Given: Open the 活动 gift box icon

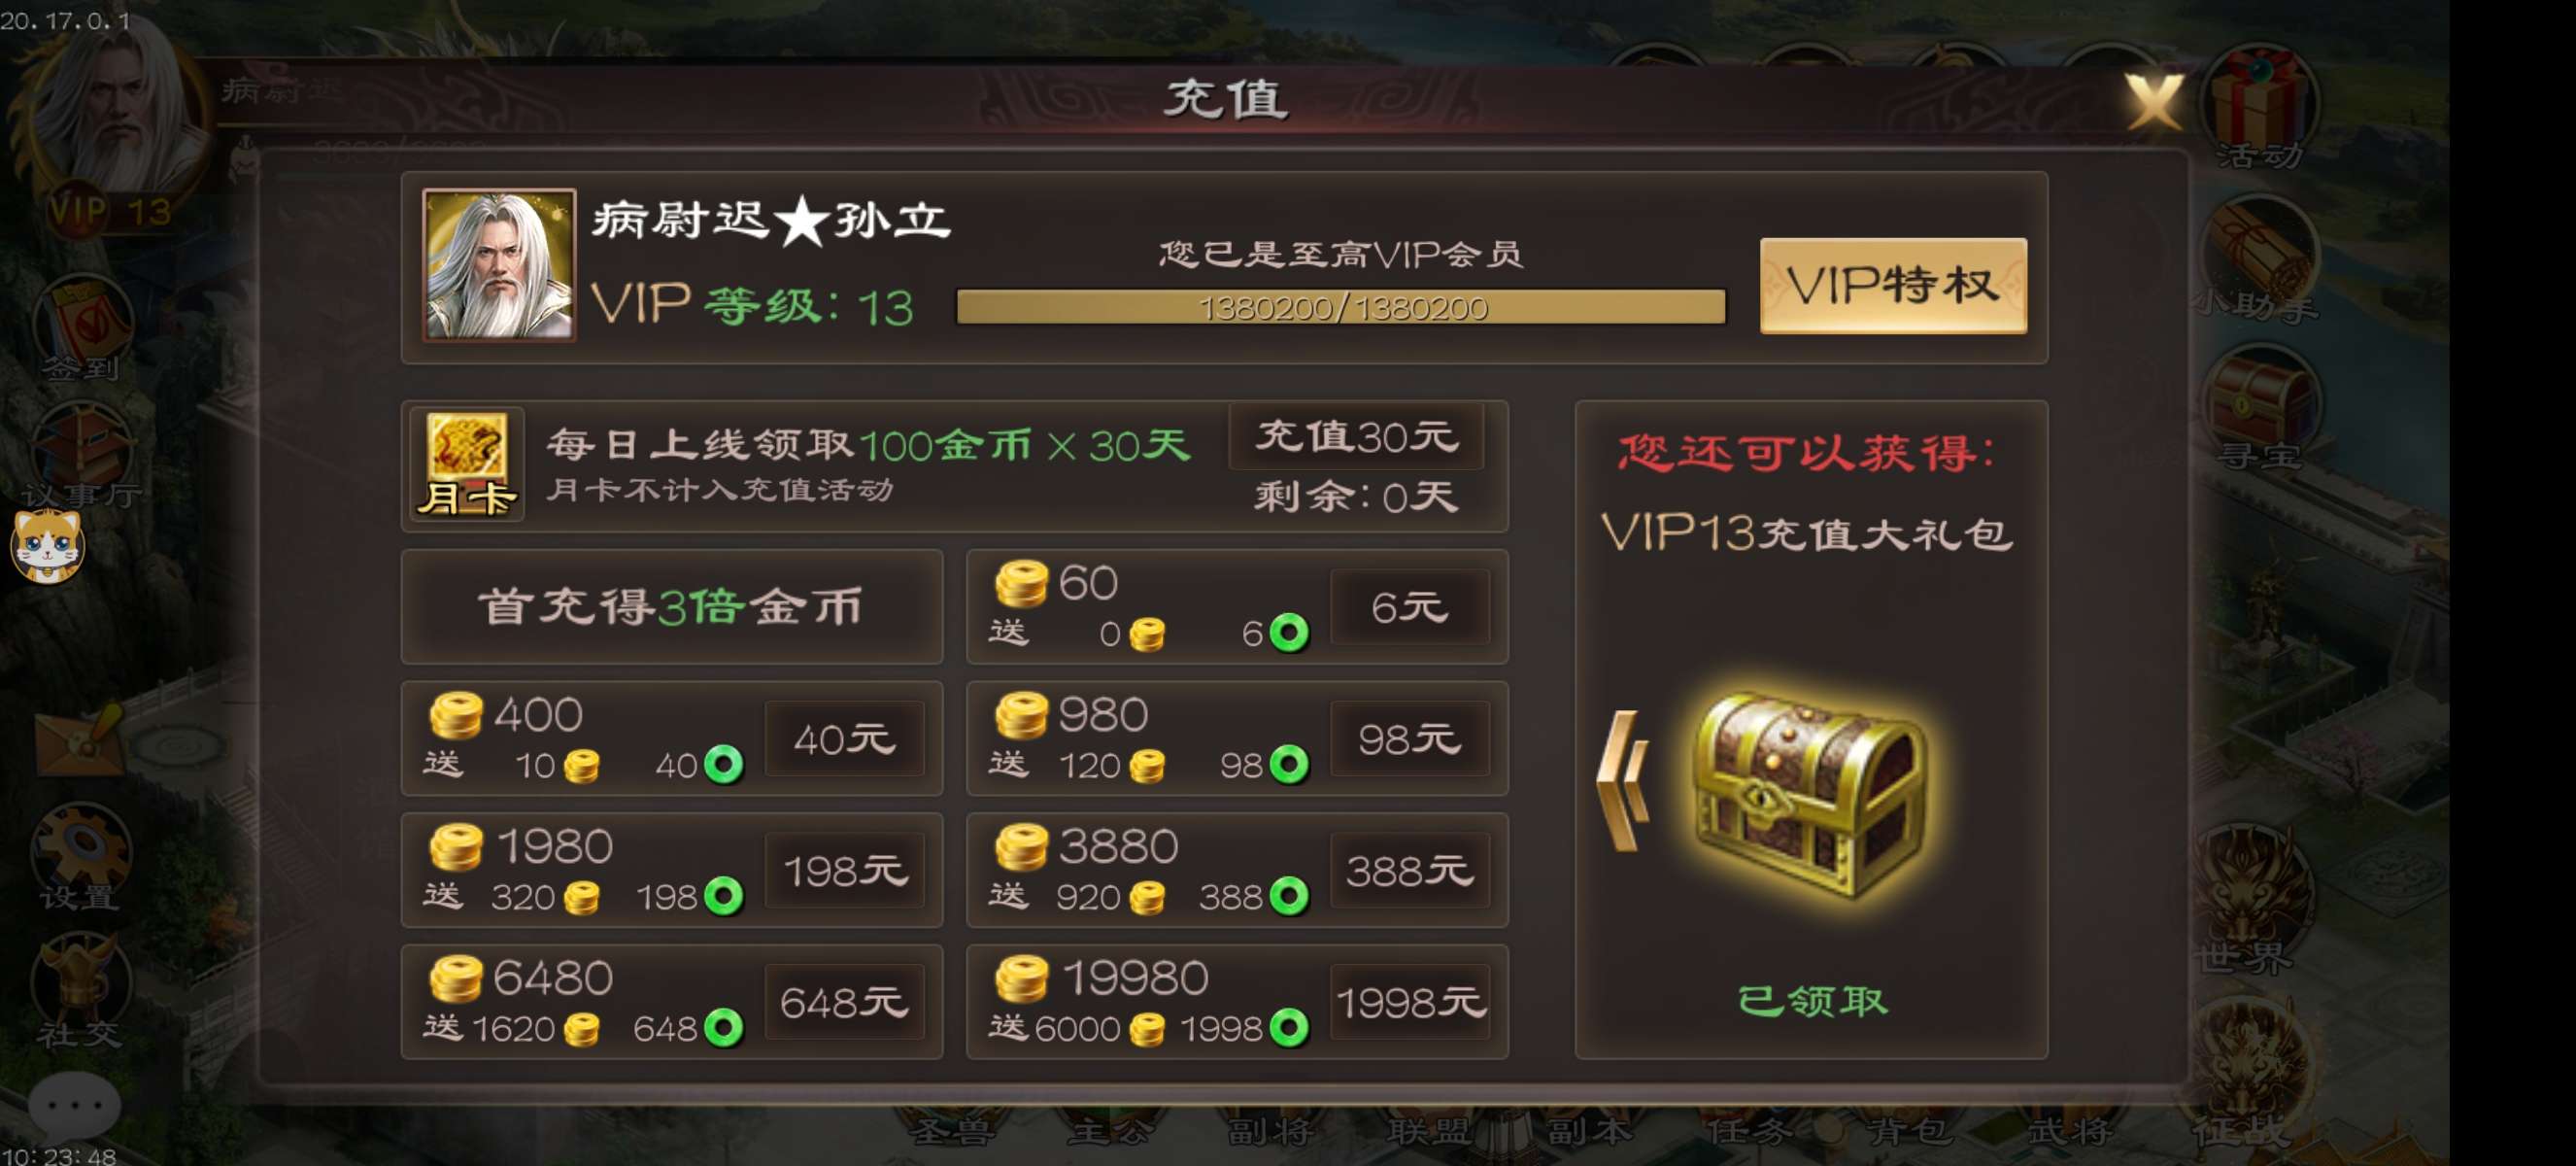Looking at the screenshot, I should (x=2260, y=106).
